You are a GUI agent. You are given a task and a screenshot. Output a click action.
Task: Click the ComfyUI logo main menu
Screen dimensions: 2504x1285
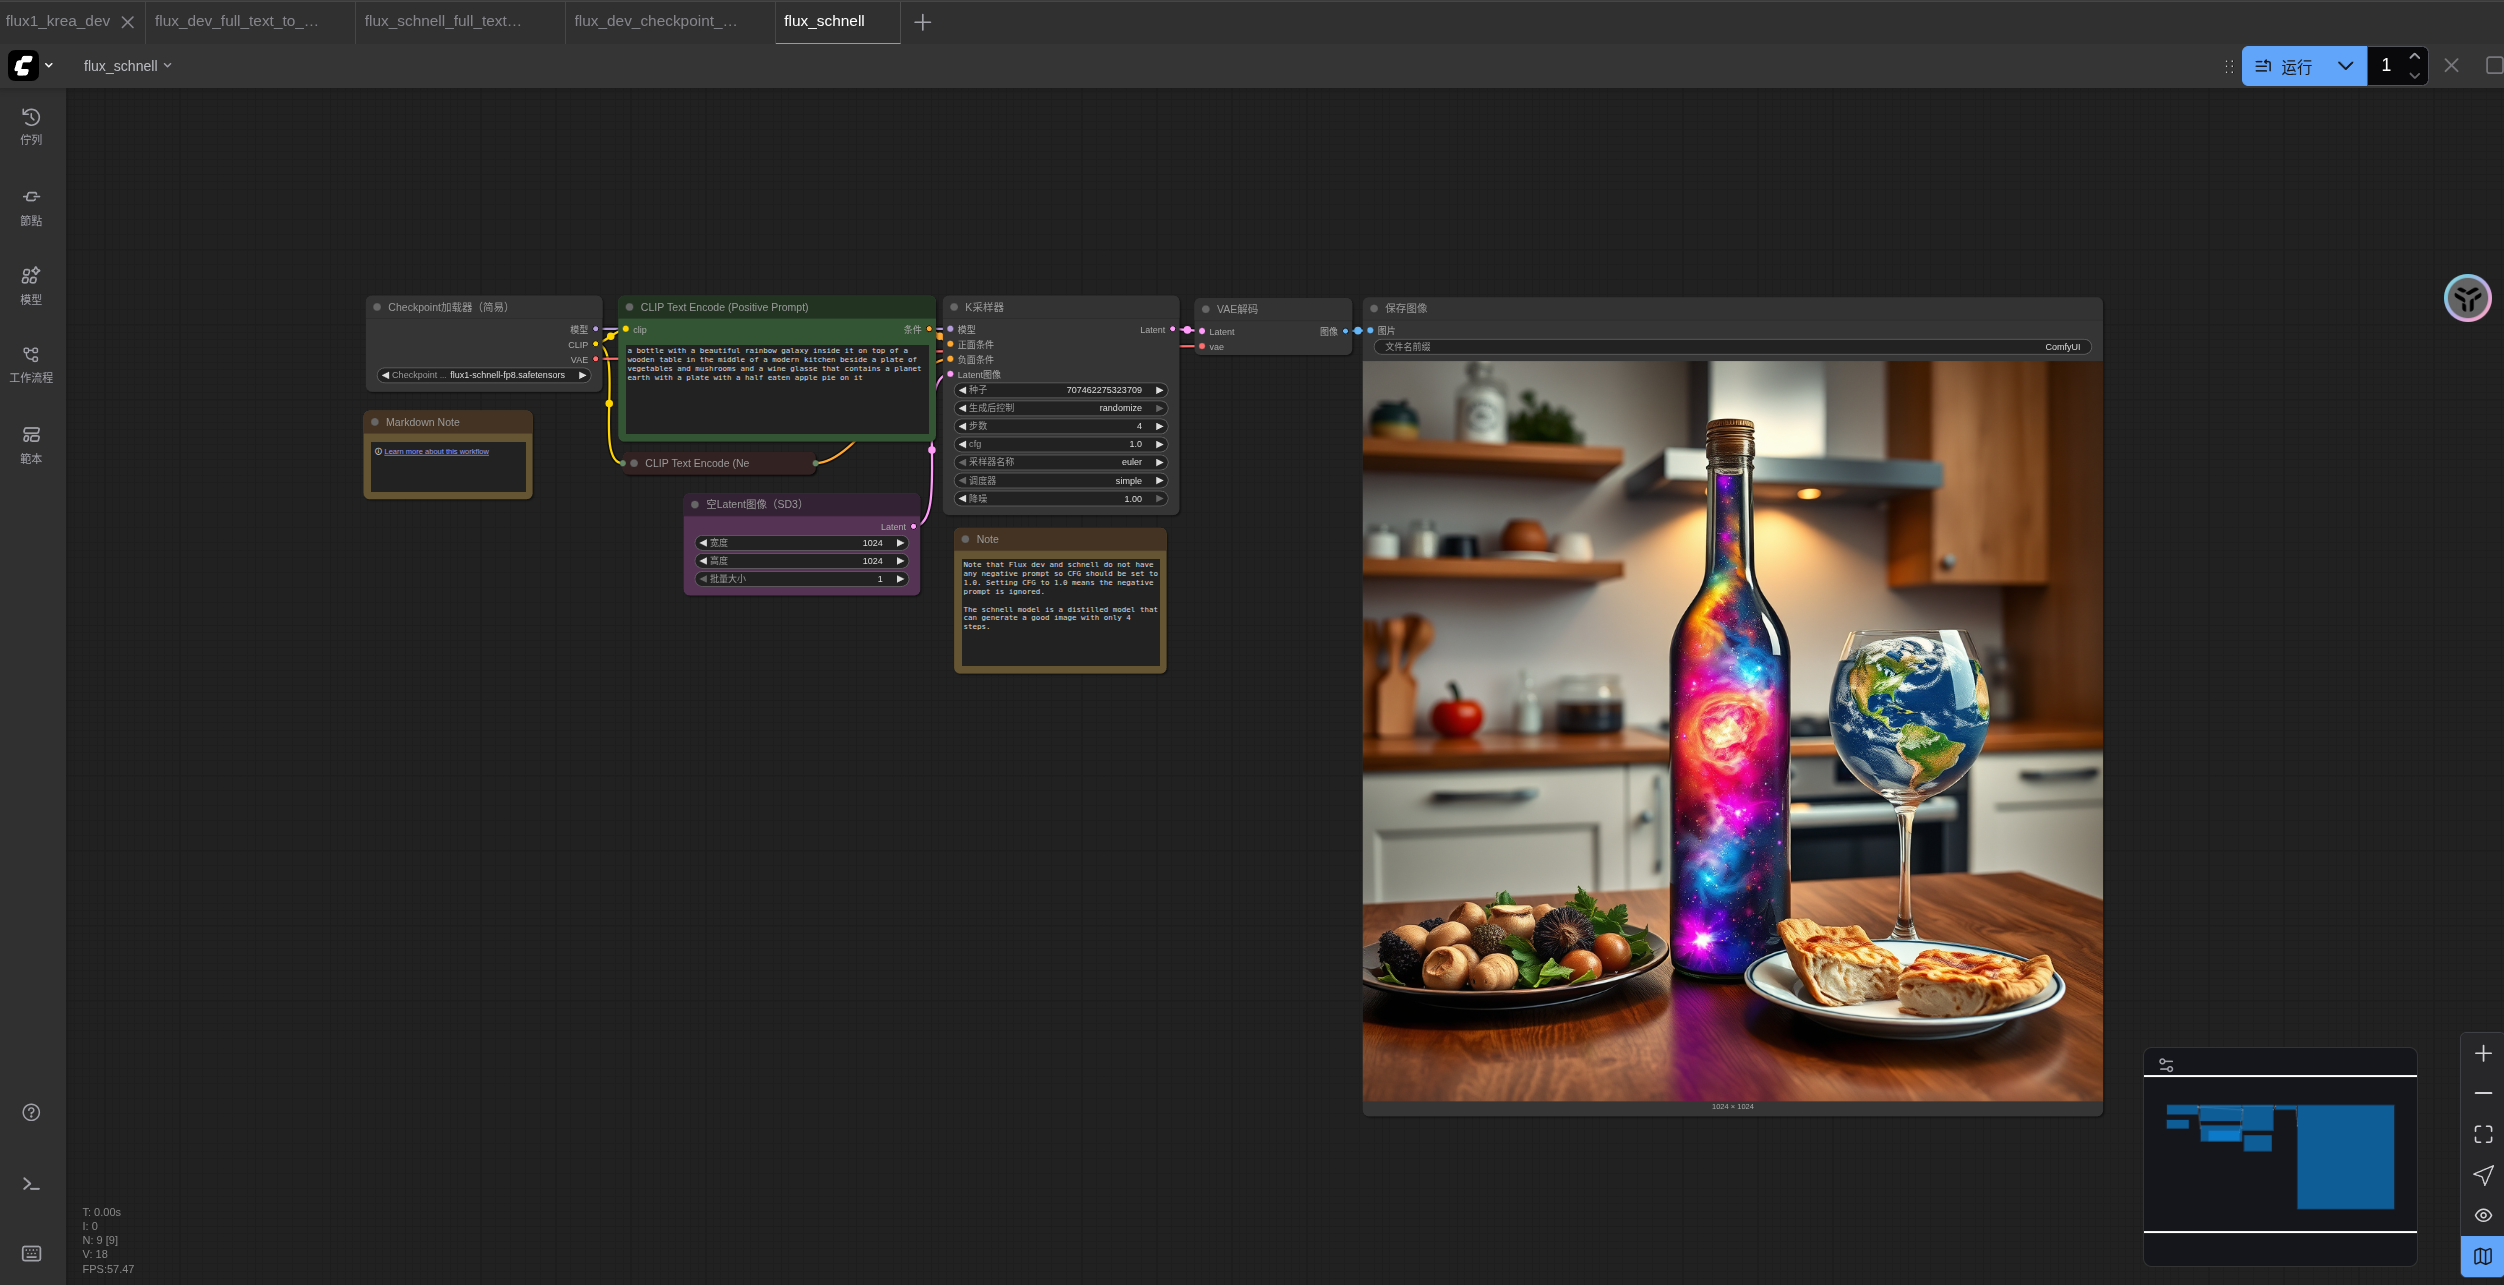pyautogui.click(x=31, y=66)
